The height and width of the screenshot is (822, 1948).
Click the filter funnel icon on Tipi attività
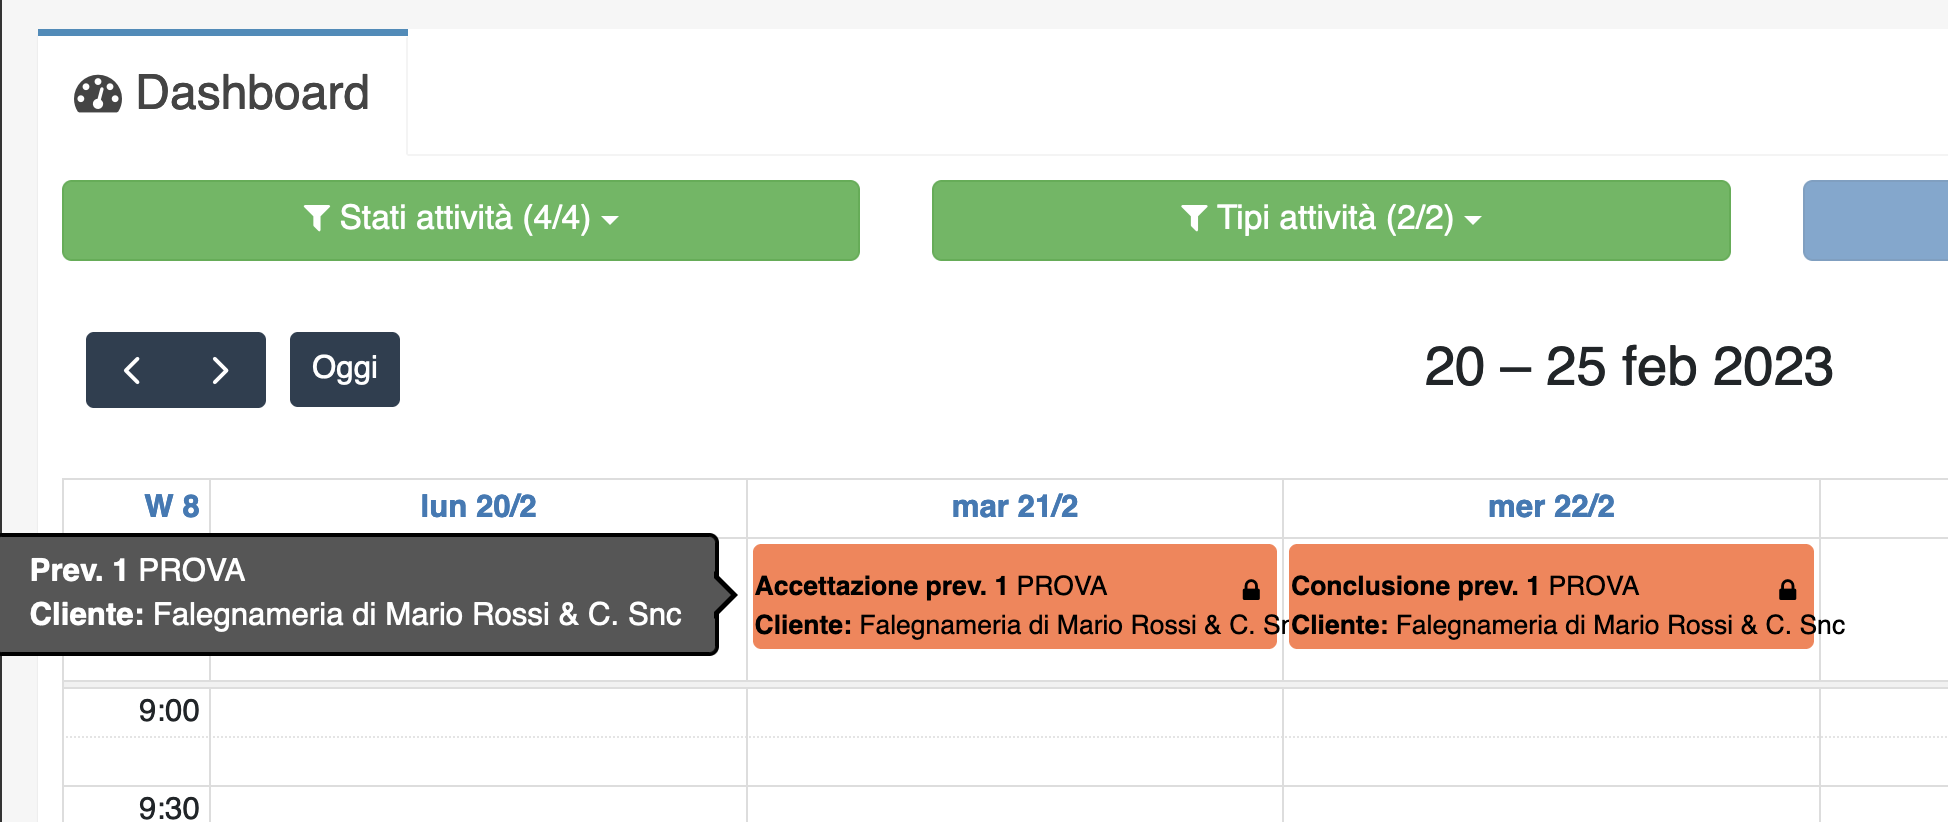[x=1192, y=219]
